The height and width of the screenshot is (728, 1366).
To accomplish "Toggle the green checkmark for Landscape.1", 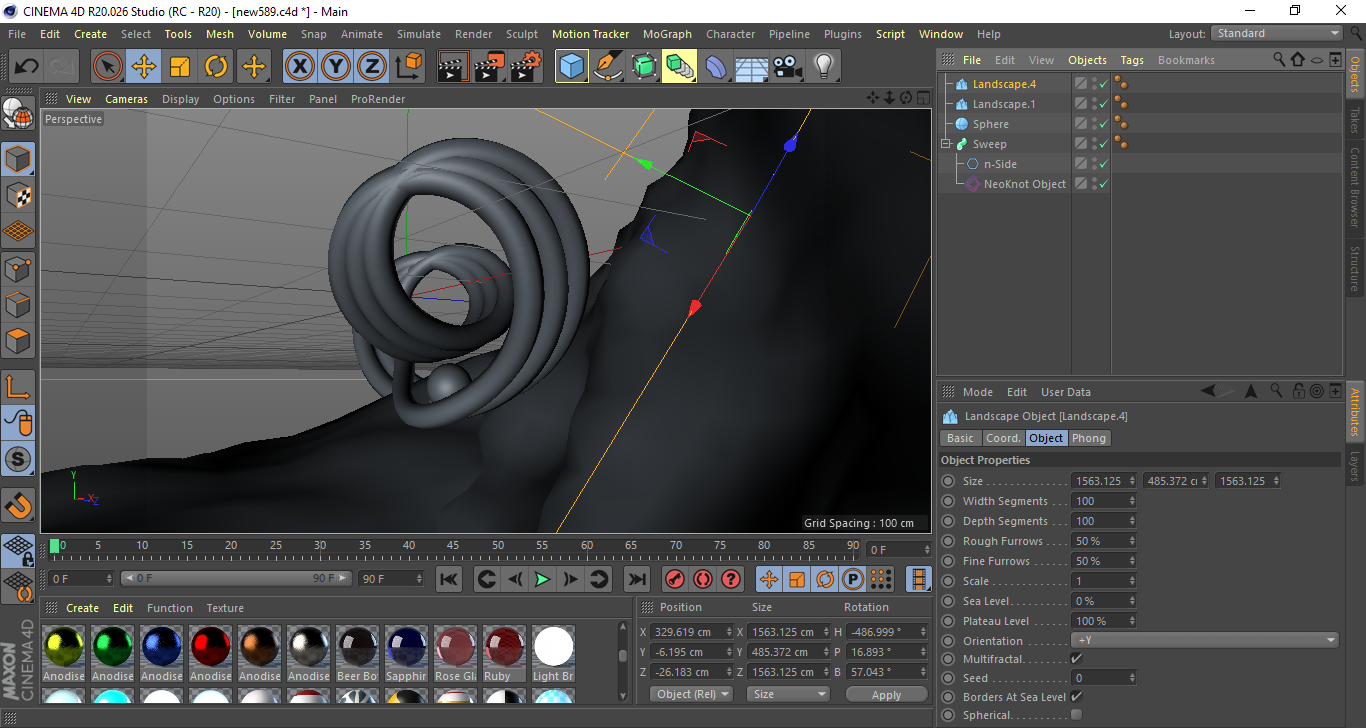I will coord(1103,105).
